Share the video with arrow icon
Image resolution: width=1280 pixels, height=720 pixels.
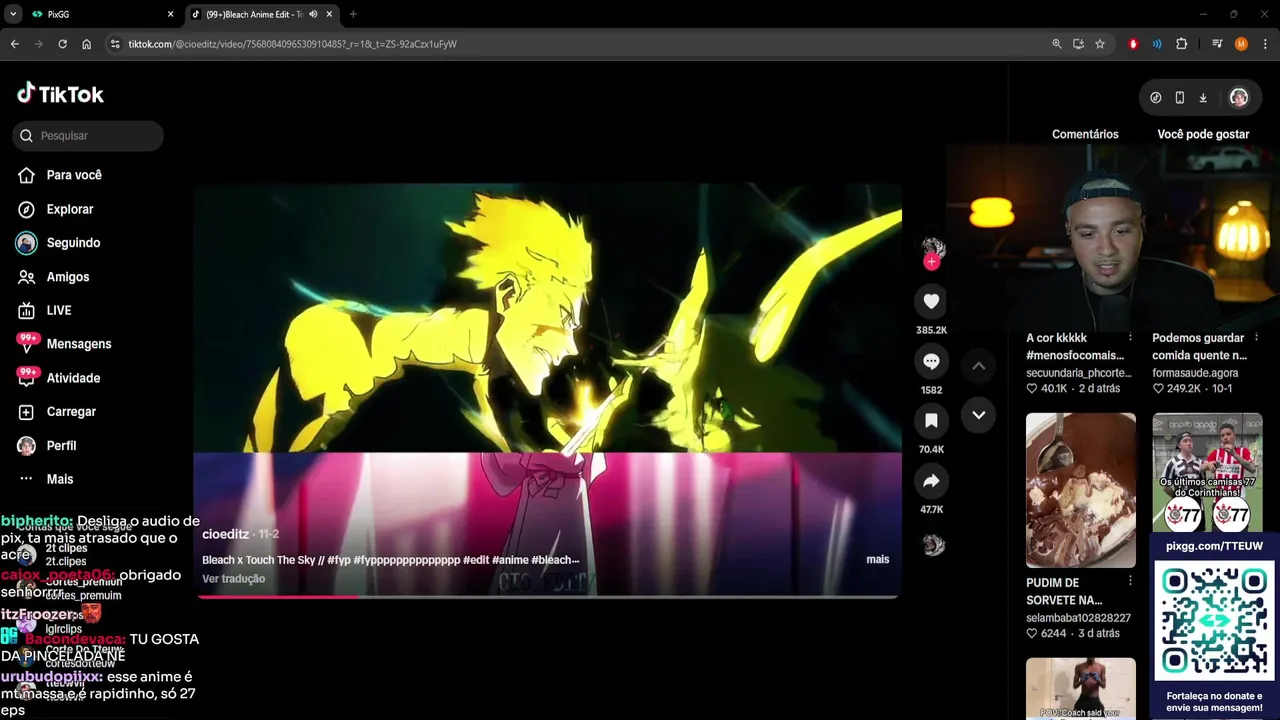(x=931, y=481)
